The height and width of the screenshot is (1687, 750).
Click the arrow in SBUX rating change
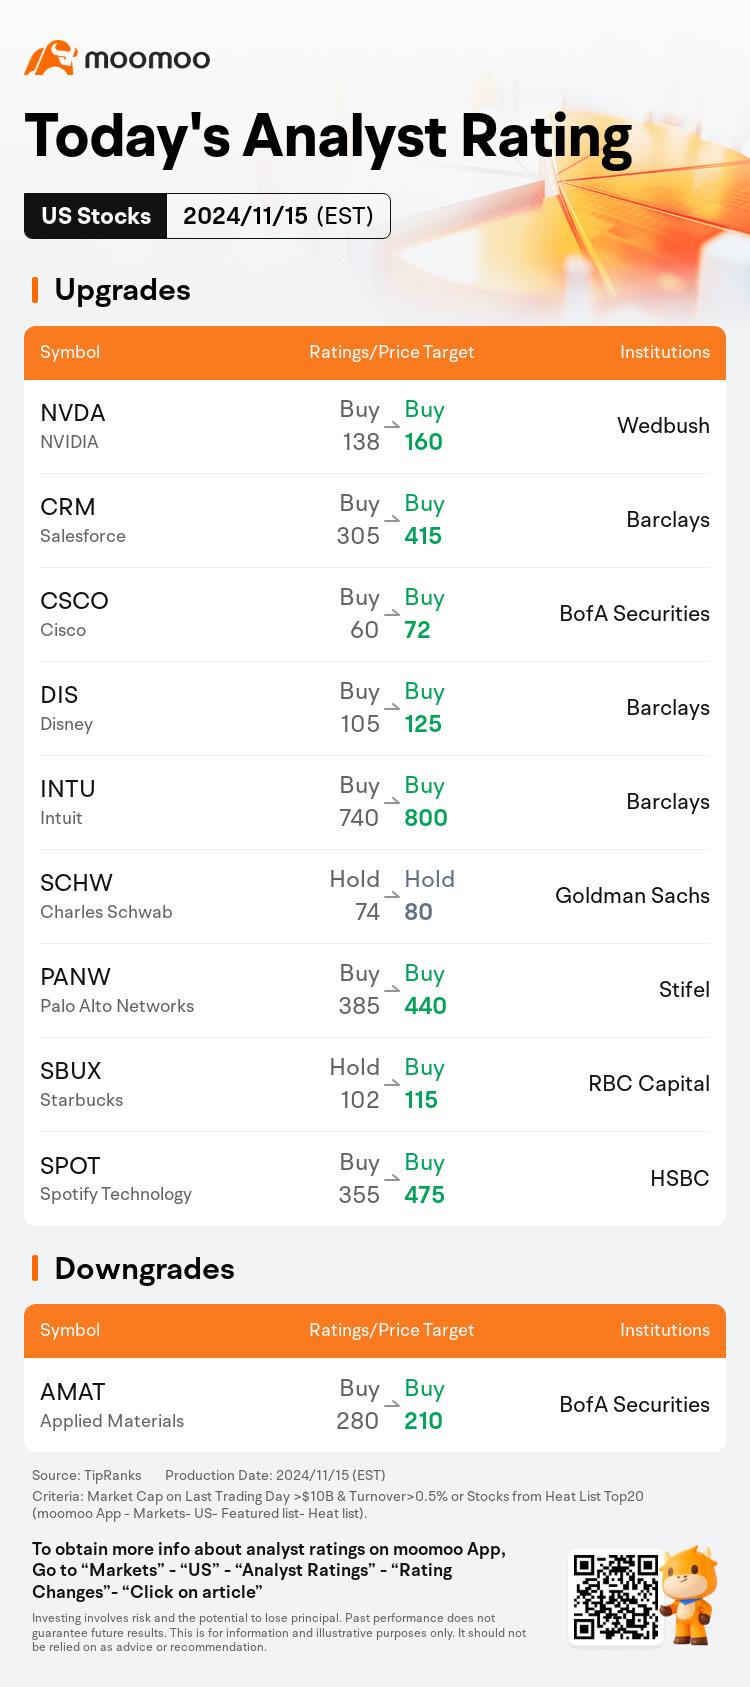(392, 1083)
